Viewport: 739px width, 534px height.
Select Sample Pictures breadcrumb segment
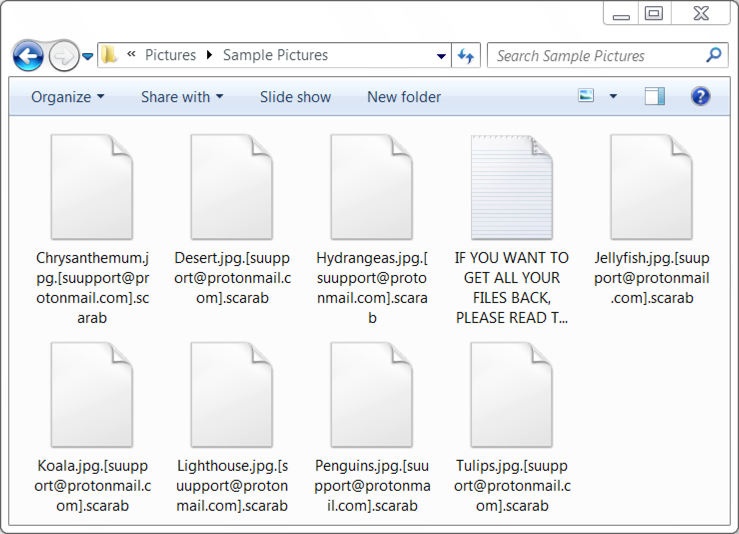(275, 55)
